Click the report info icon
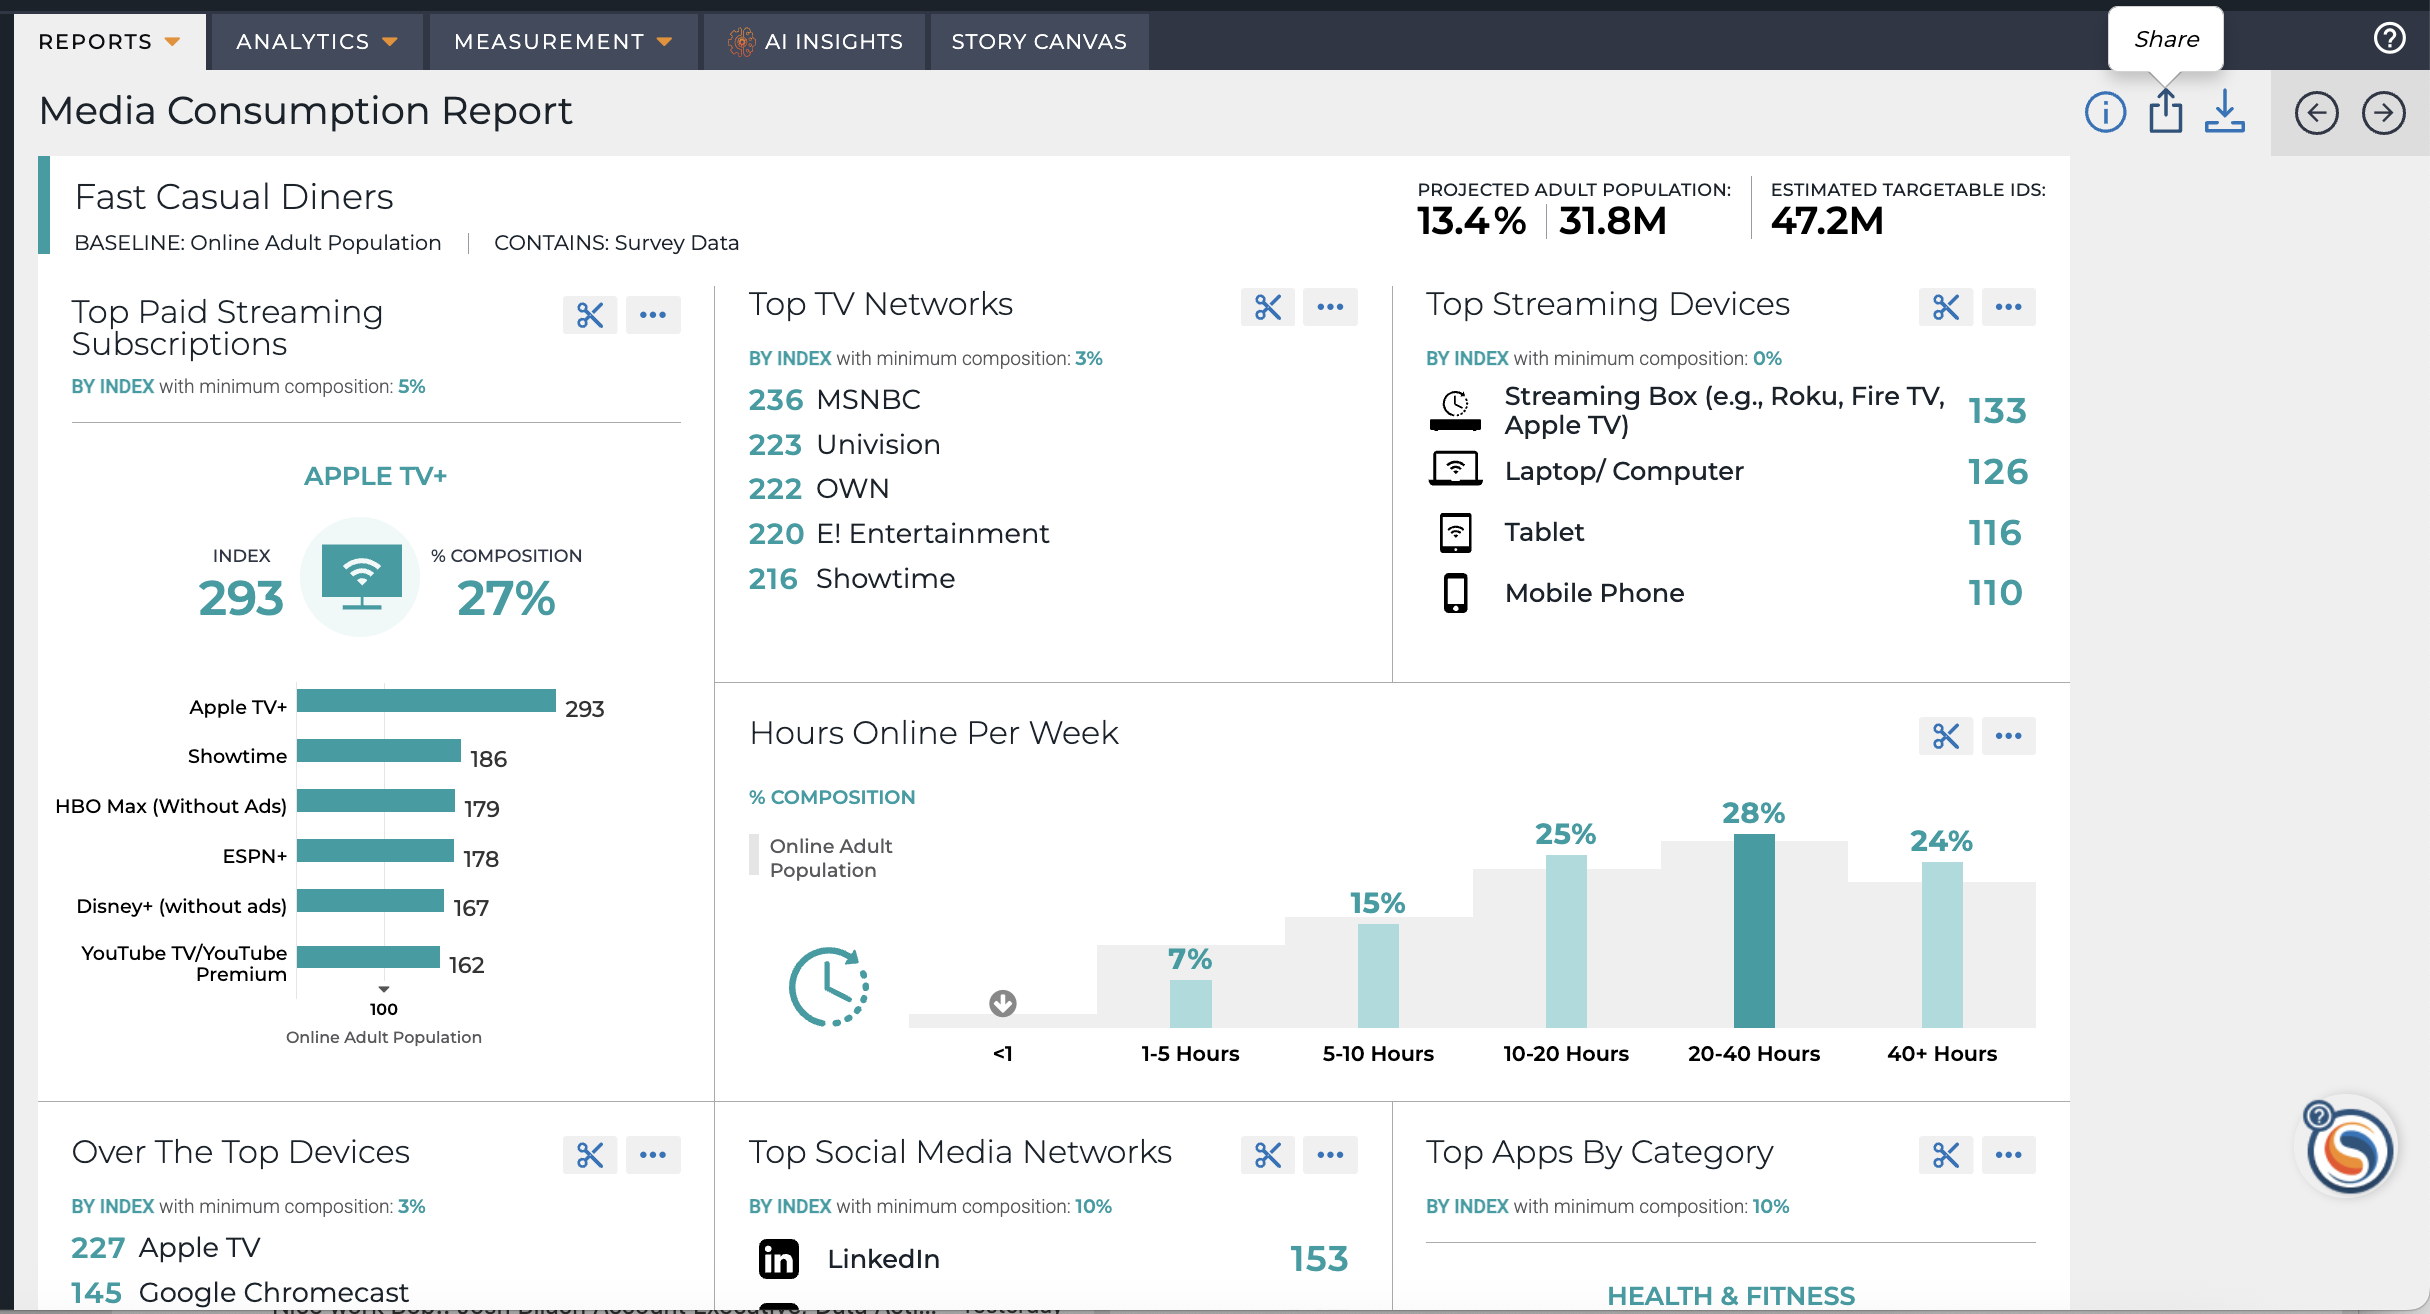 click(x=2105, y=112)
